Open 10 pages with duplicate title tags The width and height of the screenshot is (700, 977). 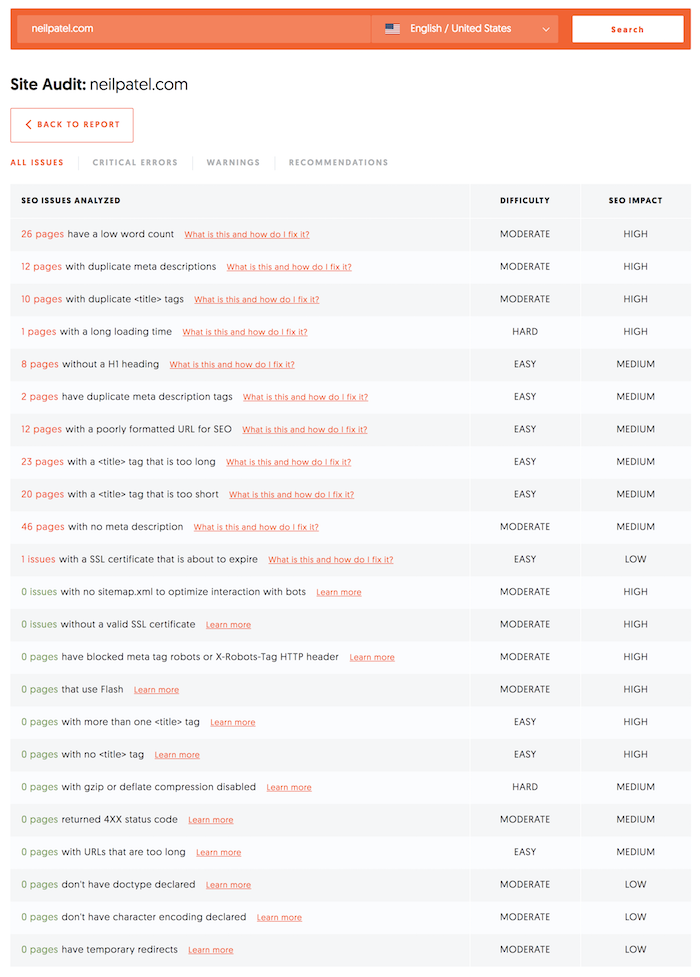[41, 299]
